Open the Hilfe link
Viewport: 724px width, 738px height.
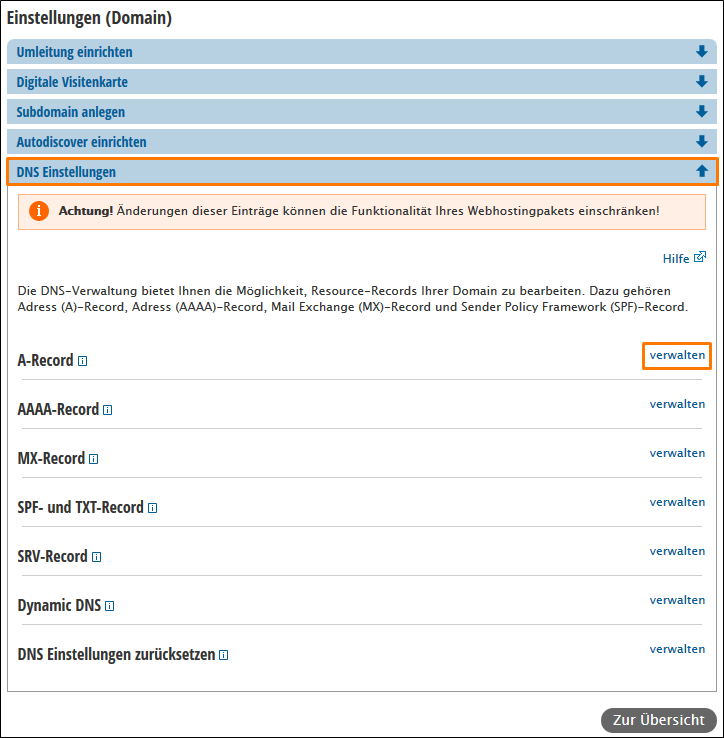point(676,258)
